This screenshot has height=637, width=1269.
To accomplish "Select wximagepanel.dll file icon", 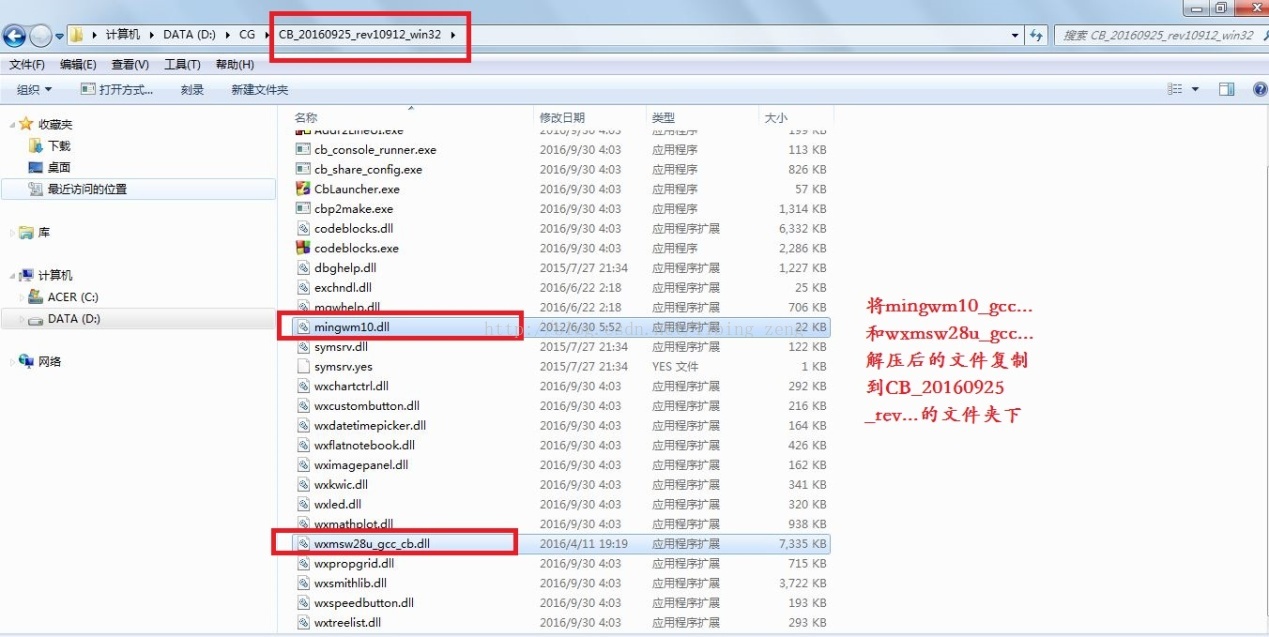I will [304, 465].
